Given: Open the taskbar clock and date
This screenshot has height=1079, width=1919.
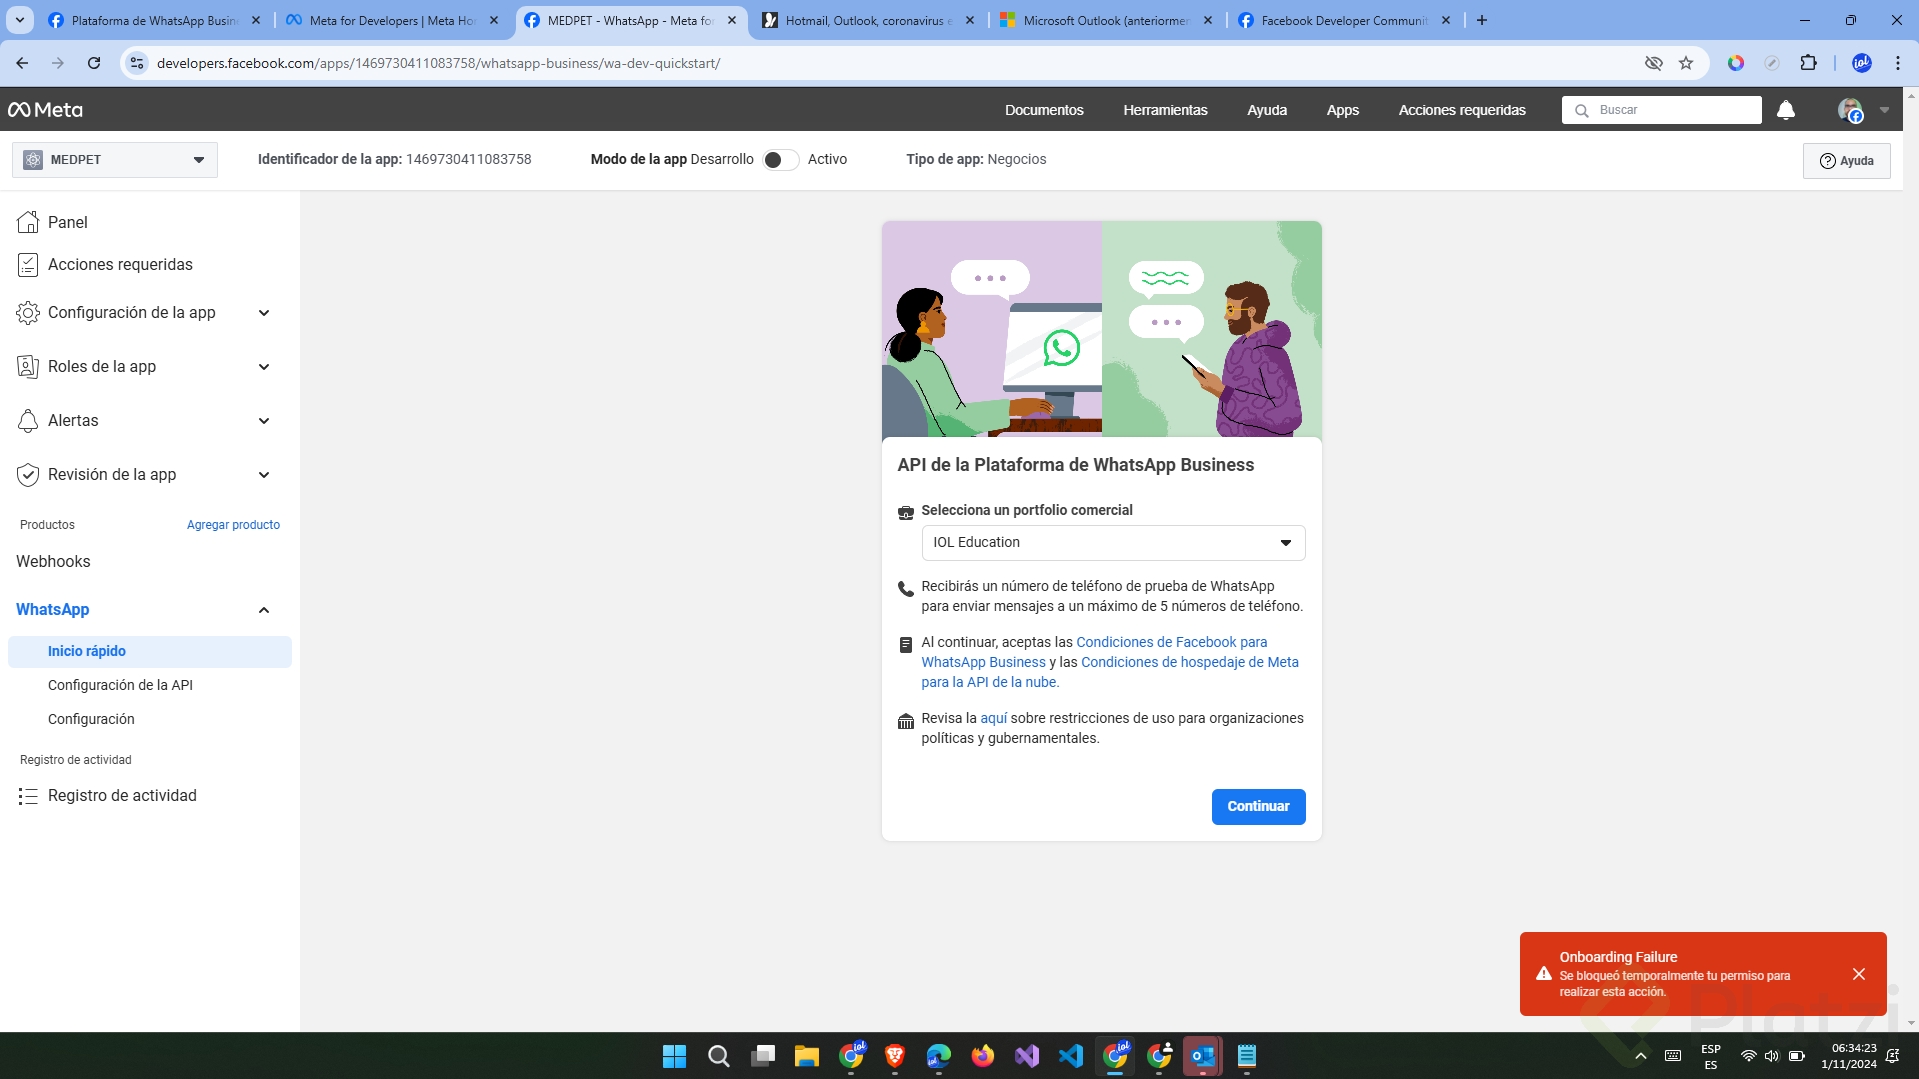Looking at the screenshot, I should (1849, 1056).
